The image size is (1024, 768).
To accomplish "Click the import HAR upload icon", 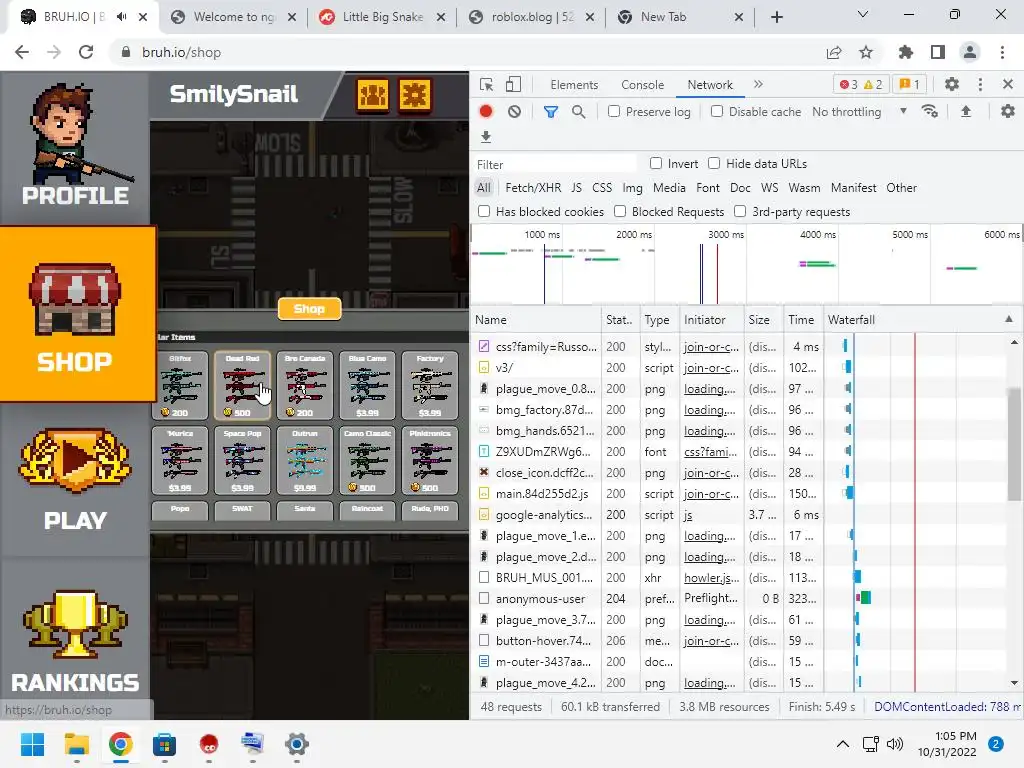I will [x=966, y=112].
